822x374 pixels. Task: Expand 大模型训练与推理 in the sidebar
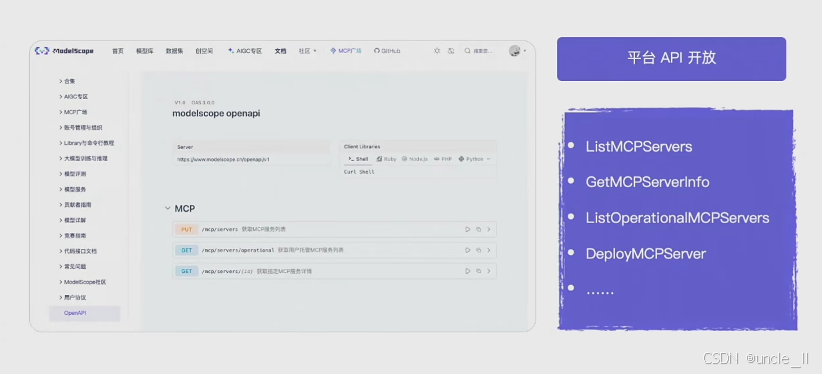click(83, 158)
